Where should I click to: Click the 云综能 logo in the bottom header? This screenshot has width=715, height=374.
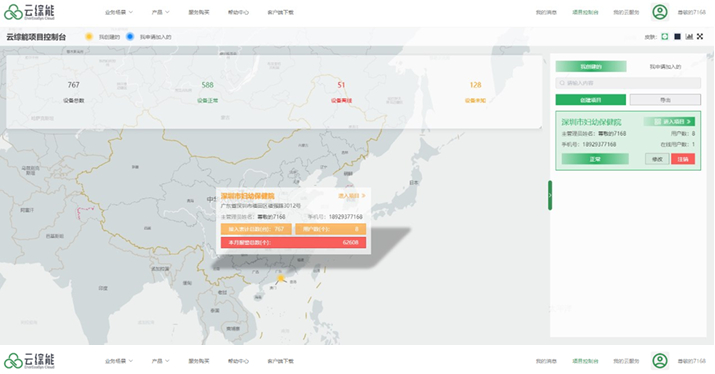click(29, 361)
